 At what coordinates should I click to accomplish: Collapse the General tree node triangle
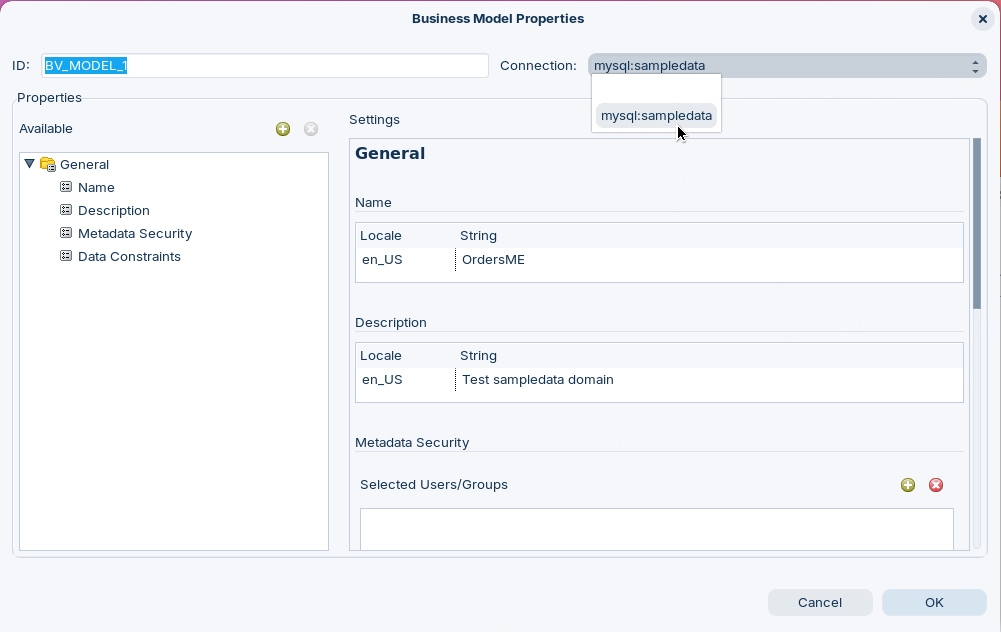[x=30, y=164]
